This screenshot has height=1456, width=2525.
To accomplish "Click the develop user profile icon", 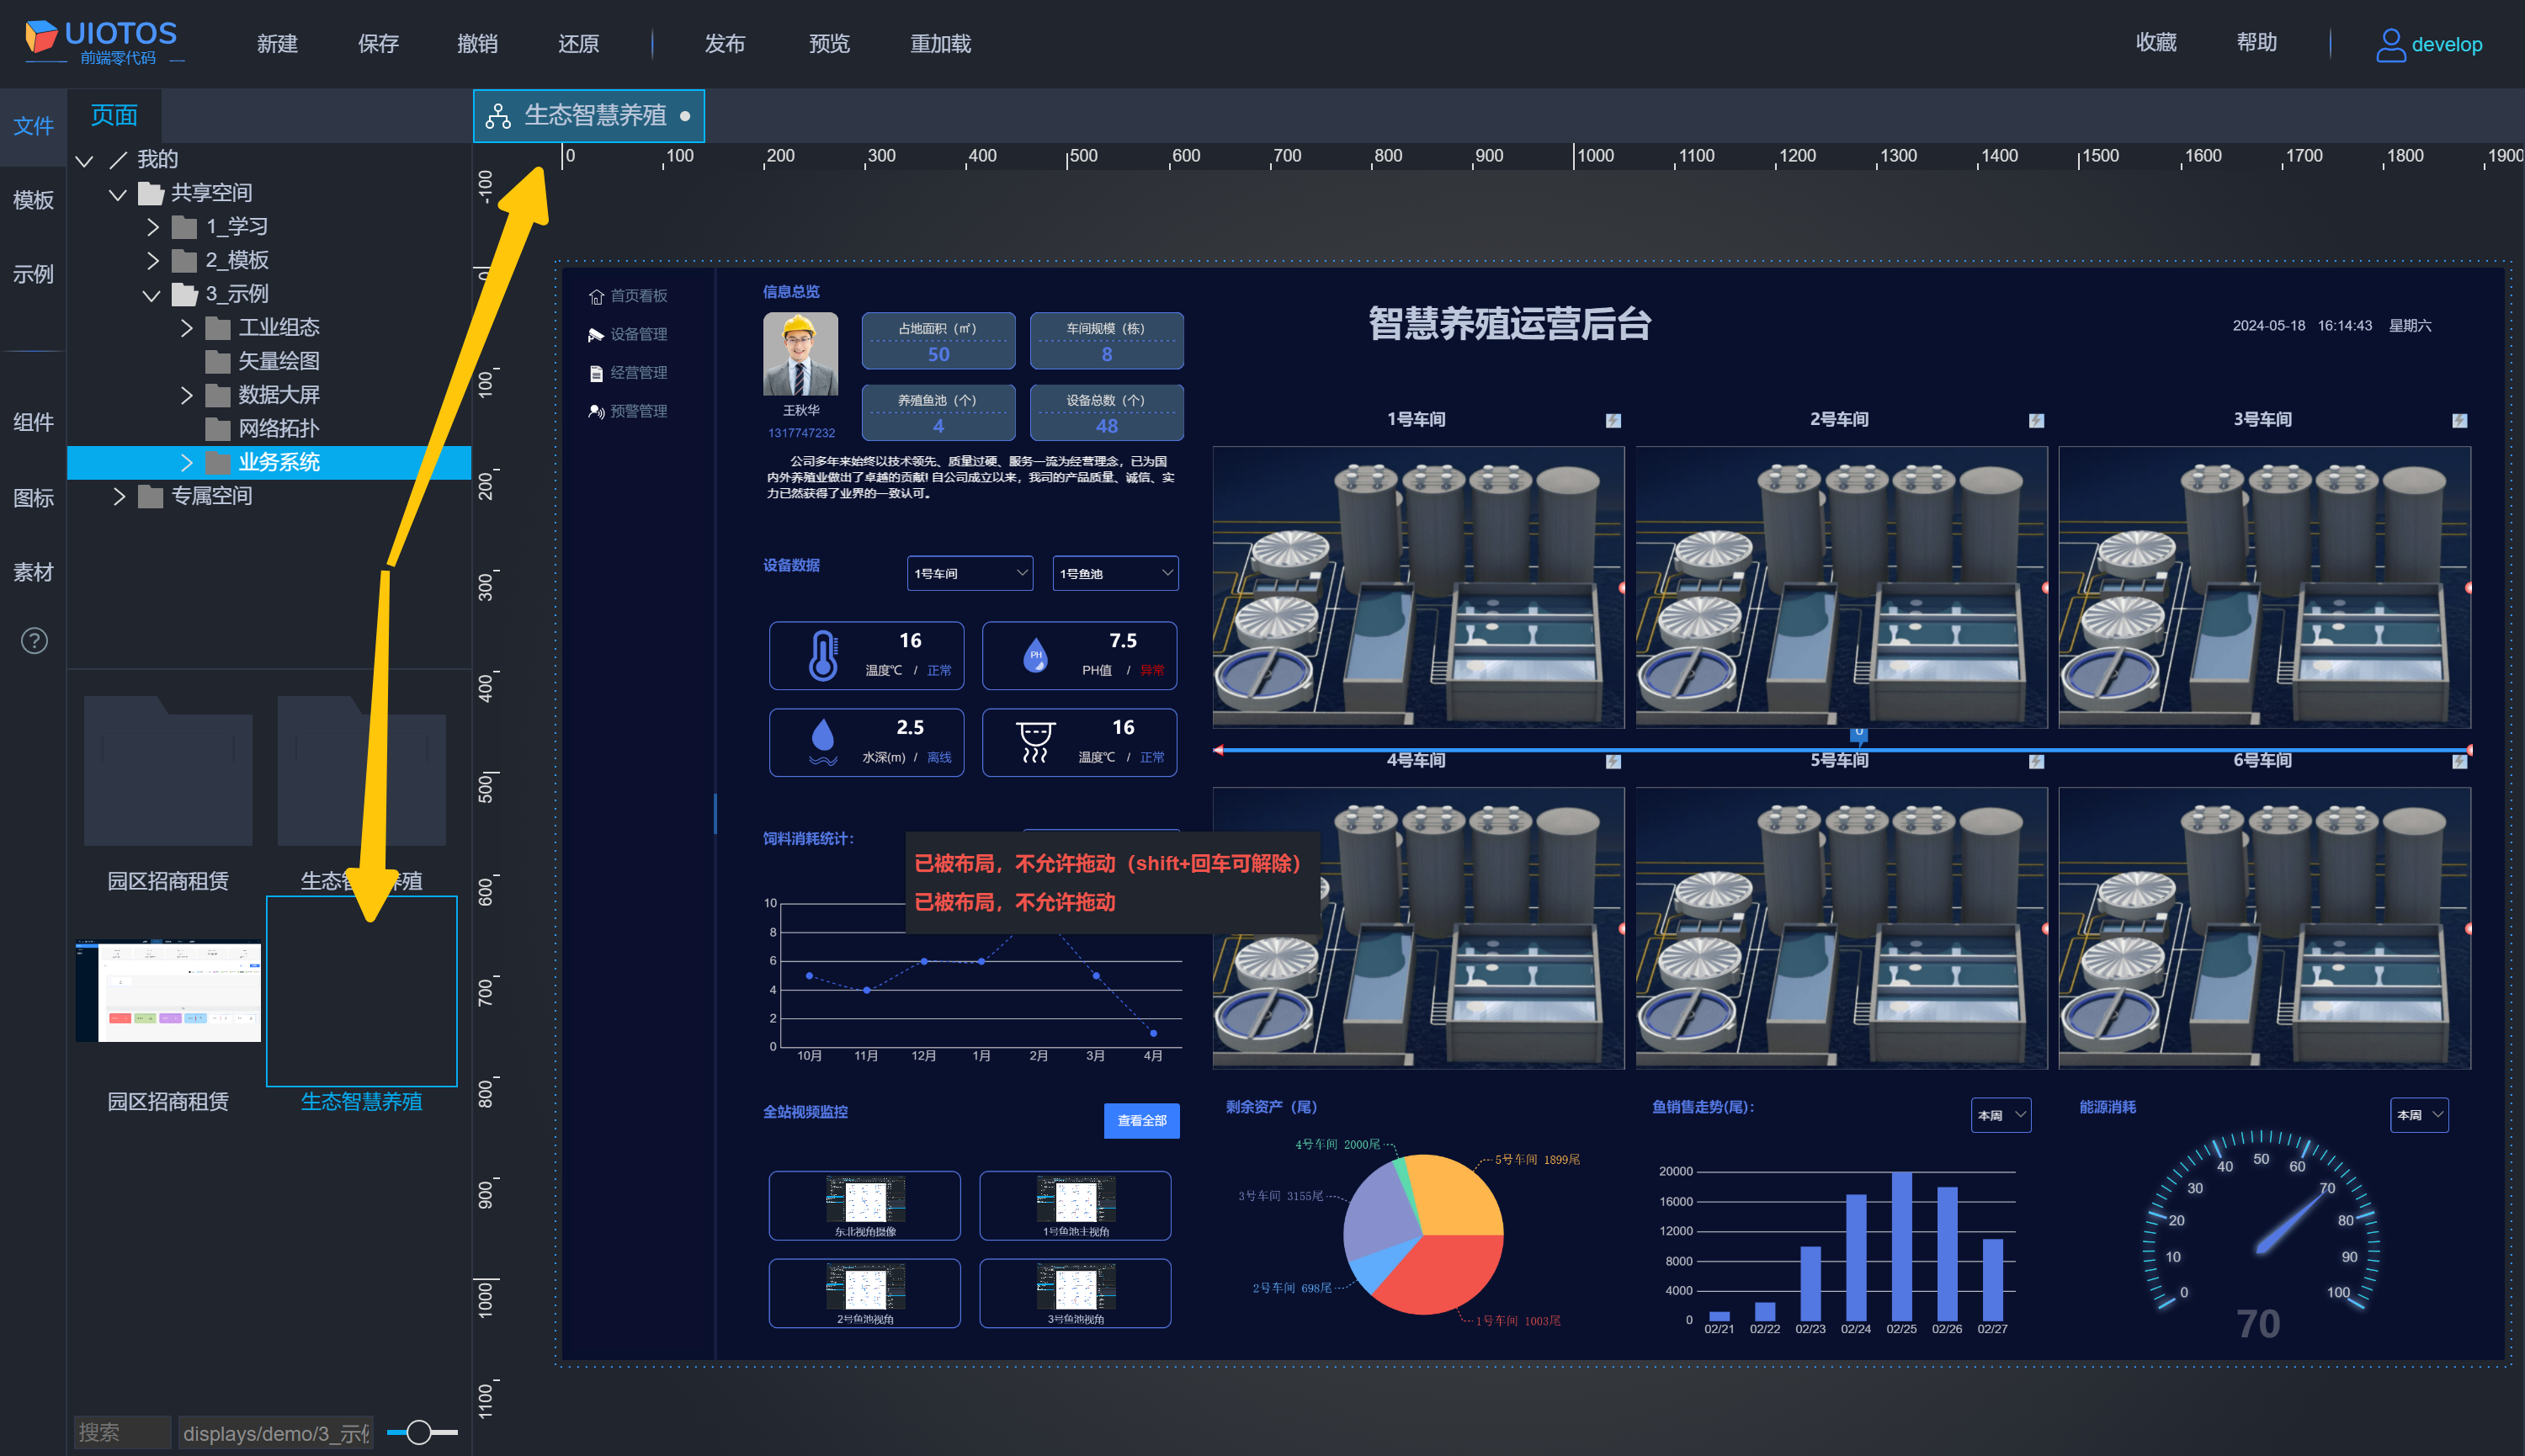I will tap(2390, 44).
